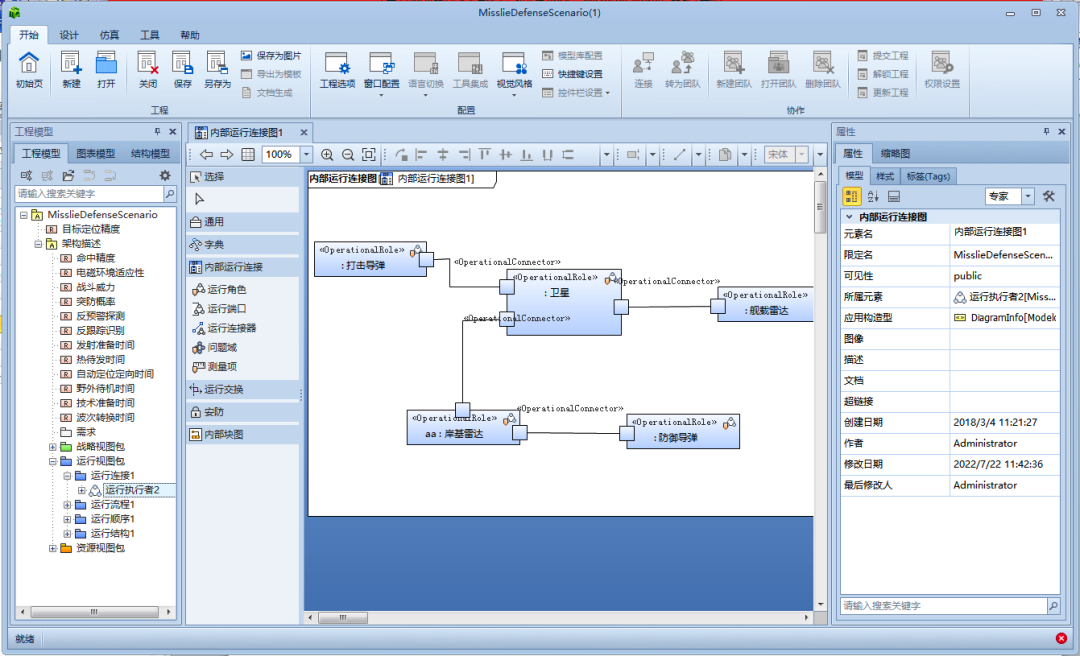Expand the 内部块图 toolbox section
This screenshot has width=1080, height=656.
click(242, 435)
